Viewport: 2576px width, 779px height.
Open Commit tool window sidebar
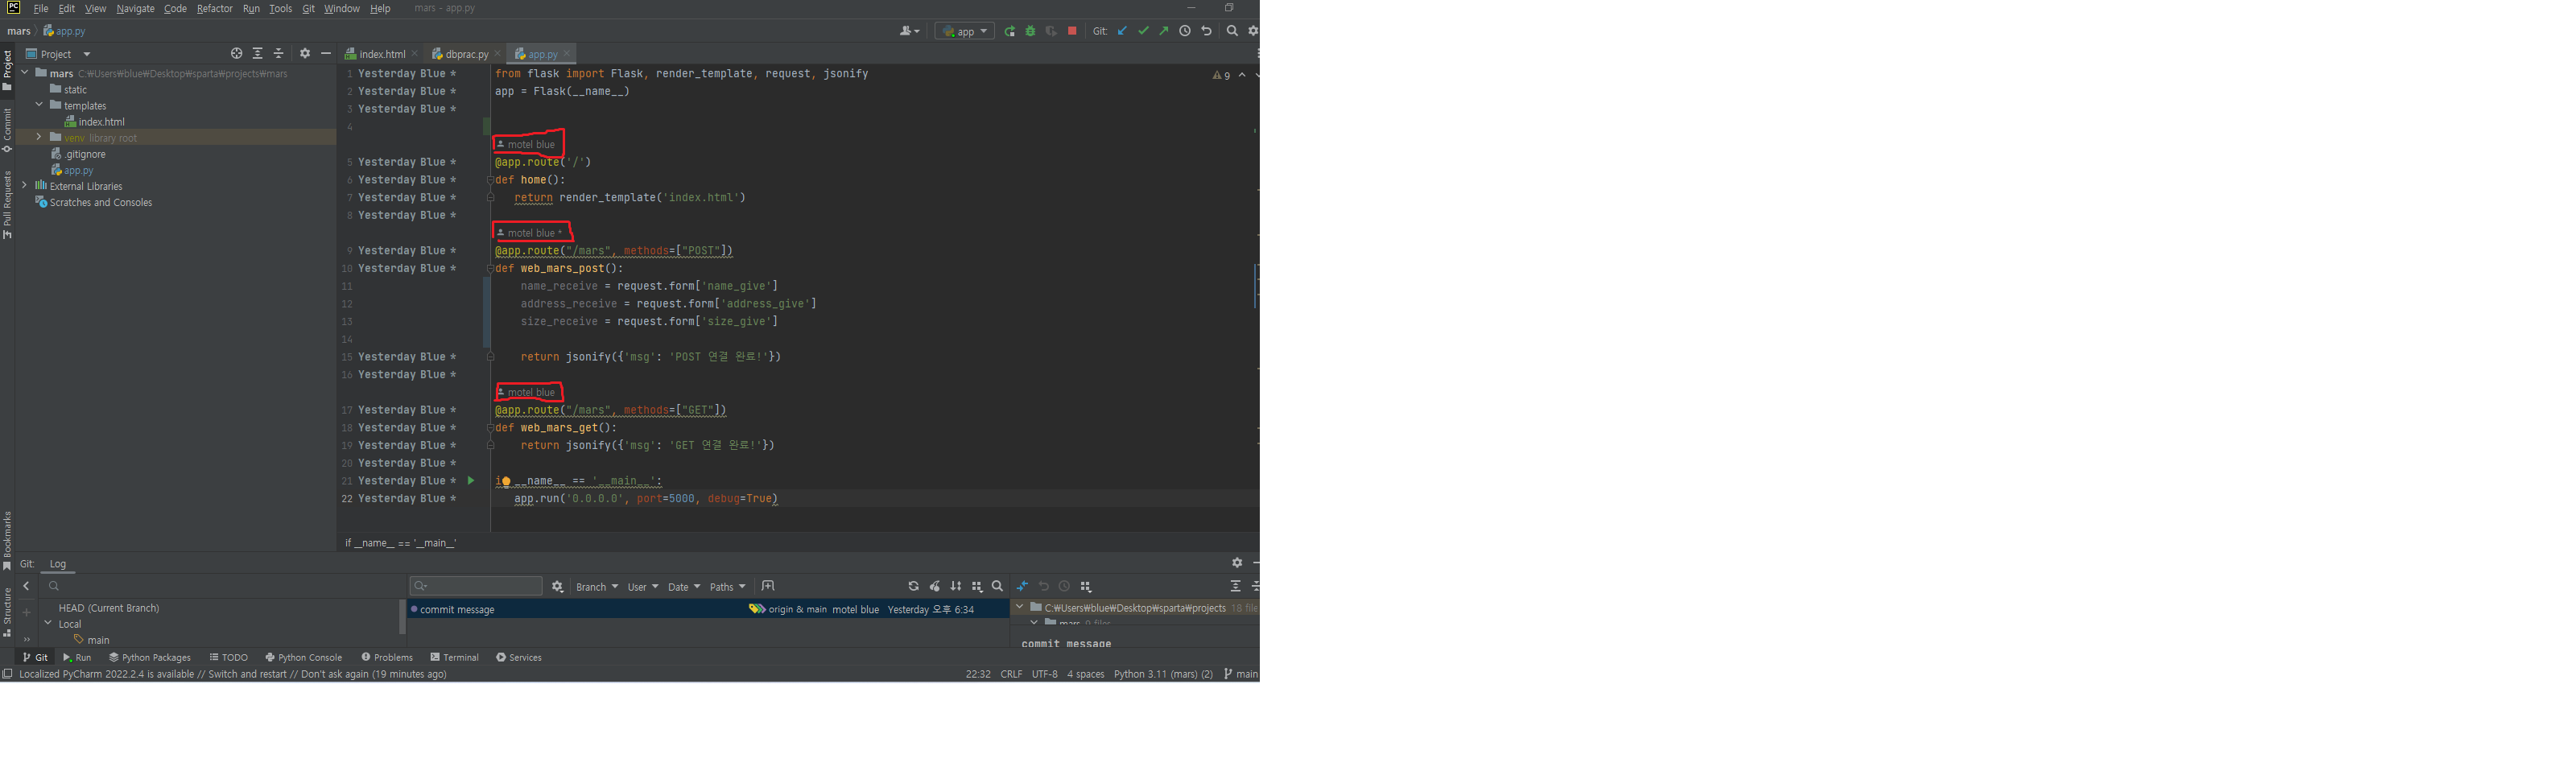click(x=7, y=131)
